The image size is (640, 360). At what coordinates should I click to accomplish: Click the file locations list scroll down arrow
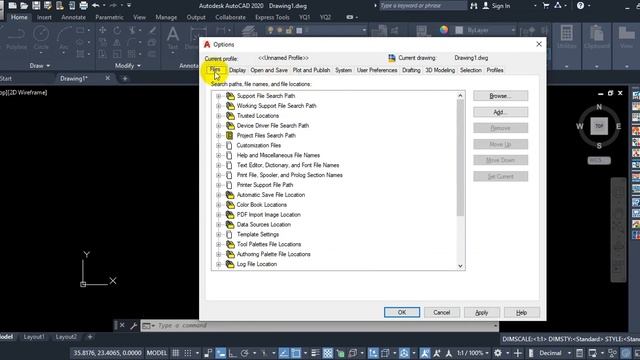(x=460, y=266)
